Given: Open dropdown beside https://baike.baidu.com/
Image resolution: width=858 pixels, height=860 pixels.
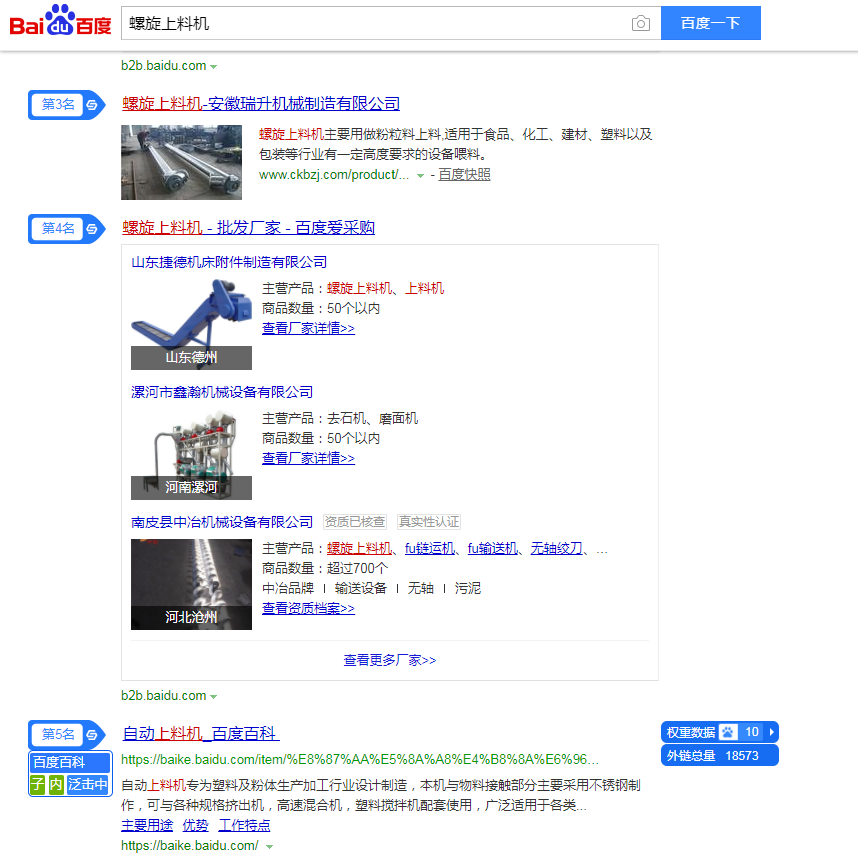Looking at the screenshot, I should point(269,847).
